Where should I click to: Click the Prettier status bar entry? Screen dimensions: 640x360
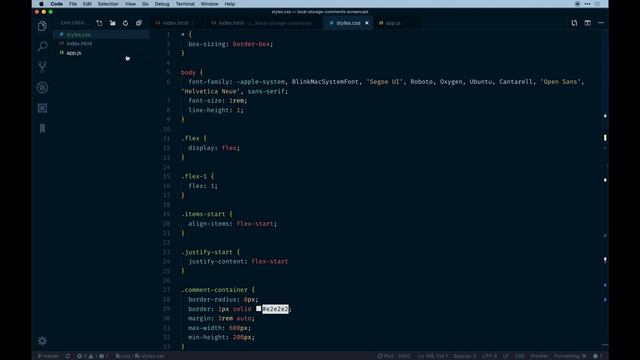539,356
